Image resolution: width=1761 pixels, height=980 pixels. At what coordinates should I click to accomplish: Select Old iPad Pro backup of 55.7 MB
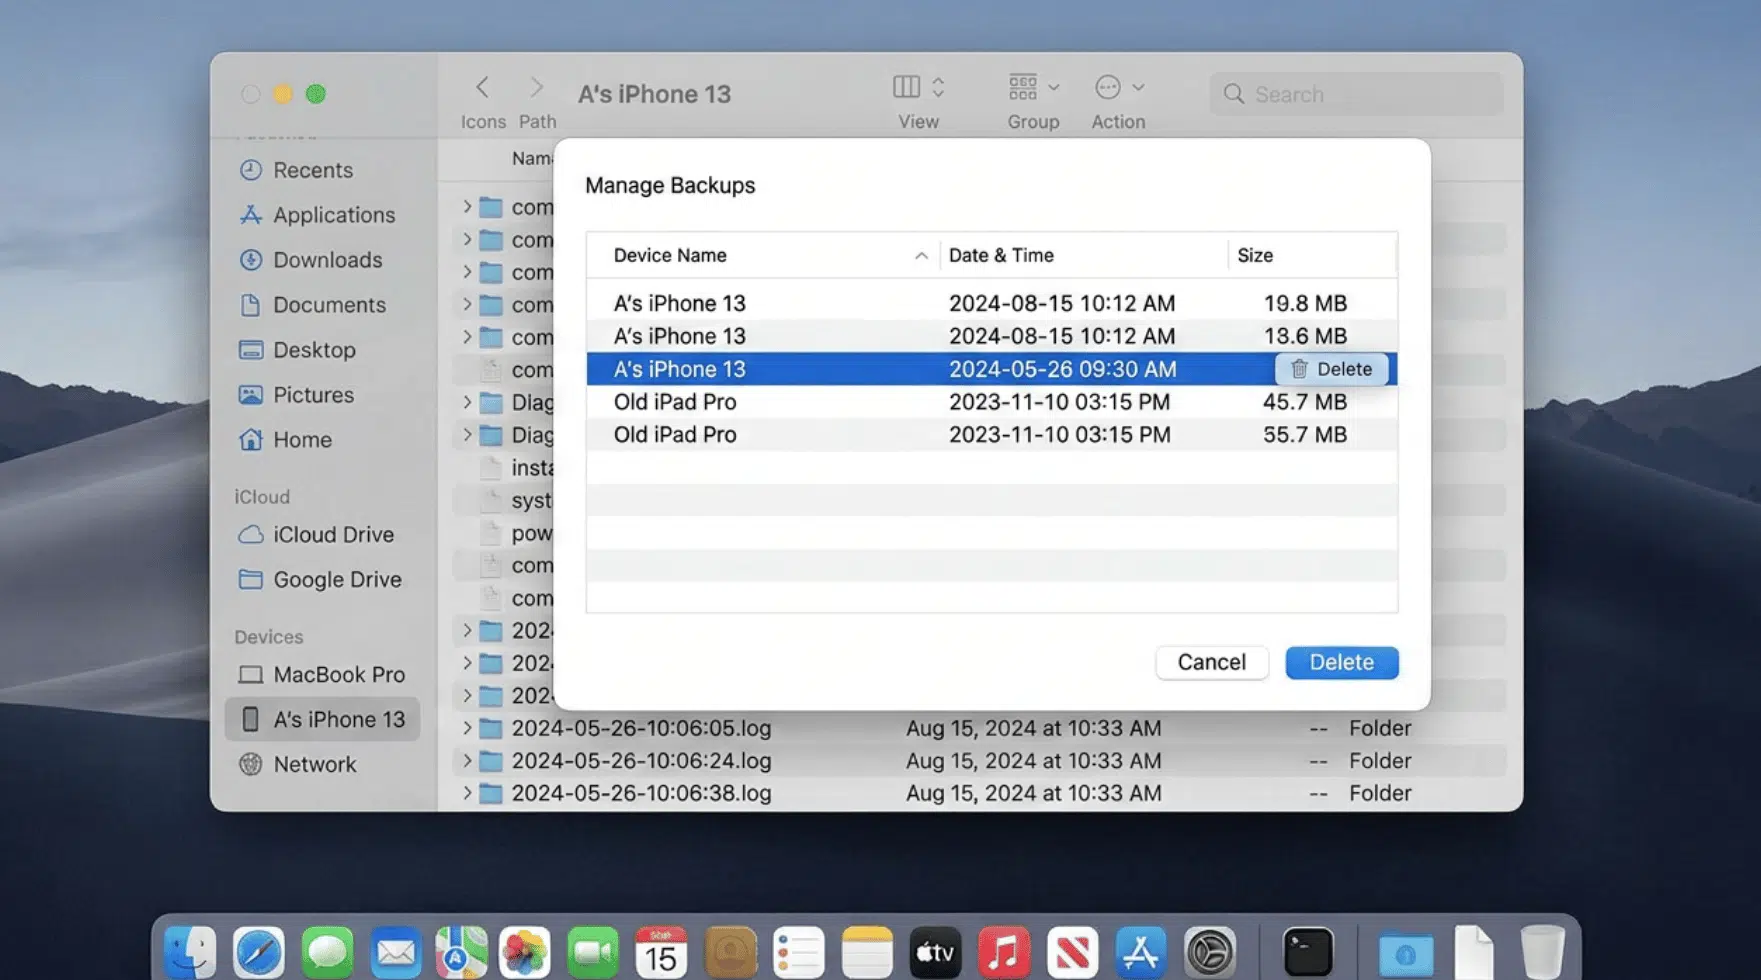[x=992, y=435]
